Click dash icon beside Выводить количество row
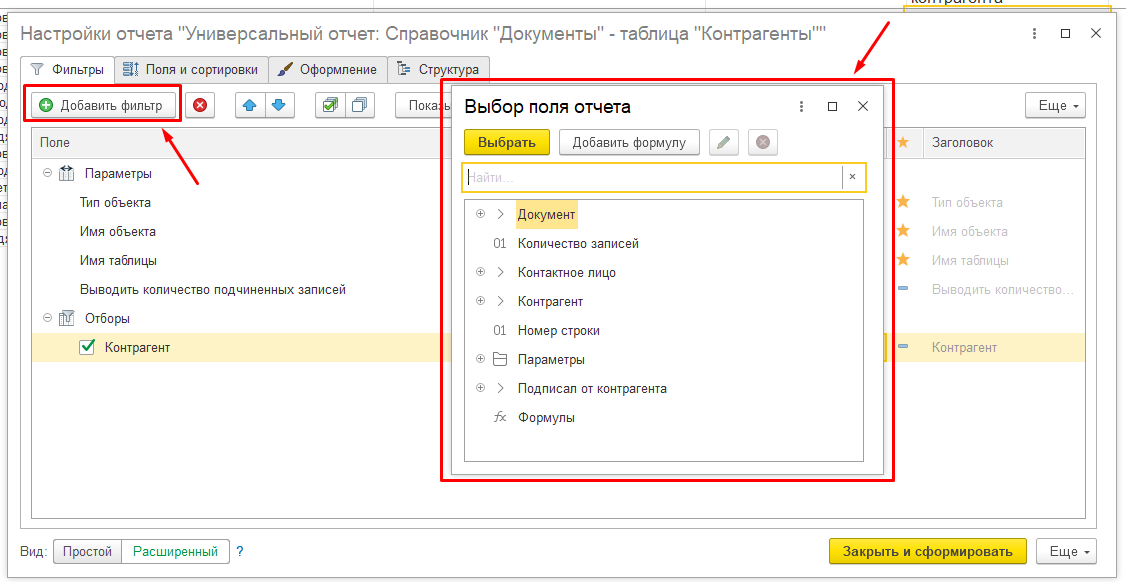 (903, 289)
